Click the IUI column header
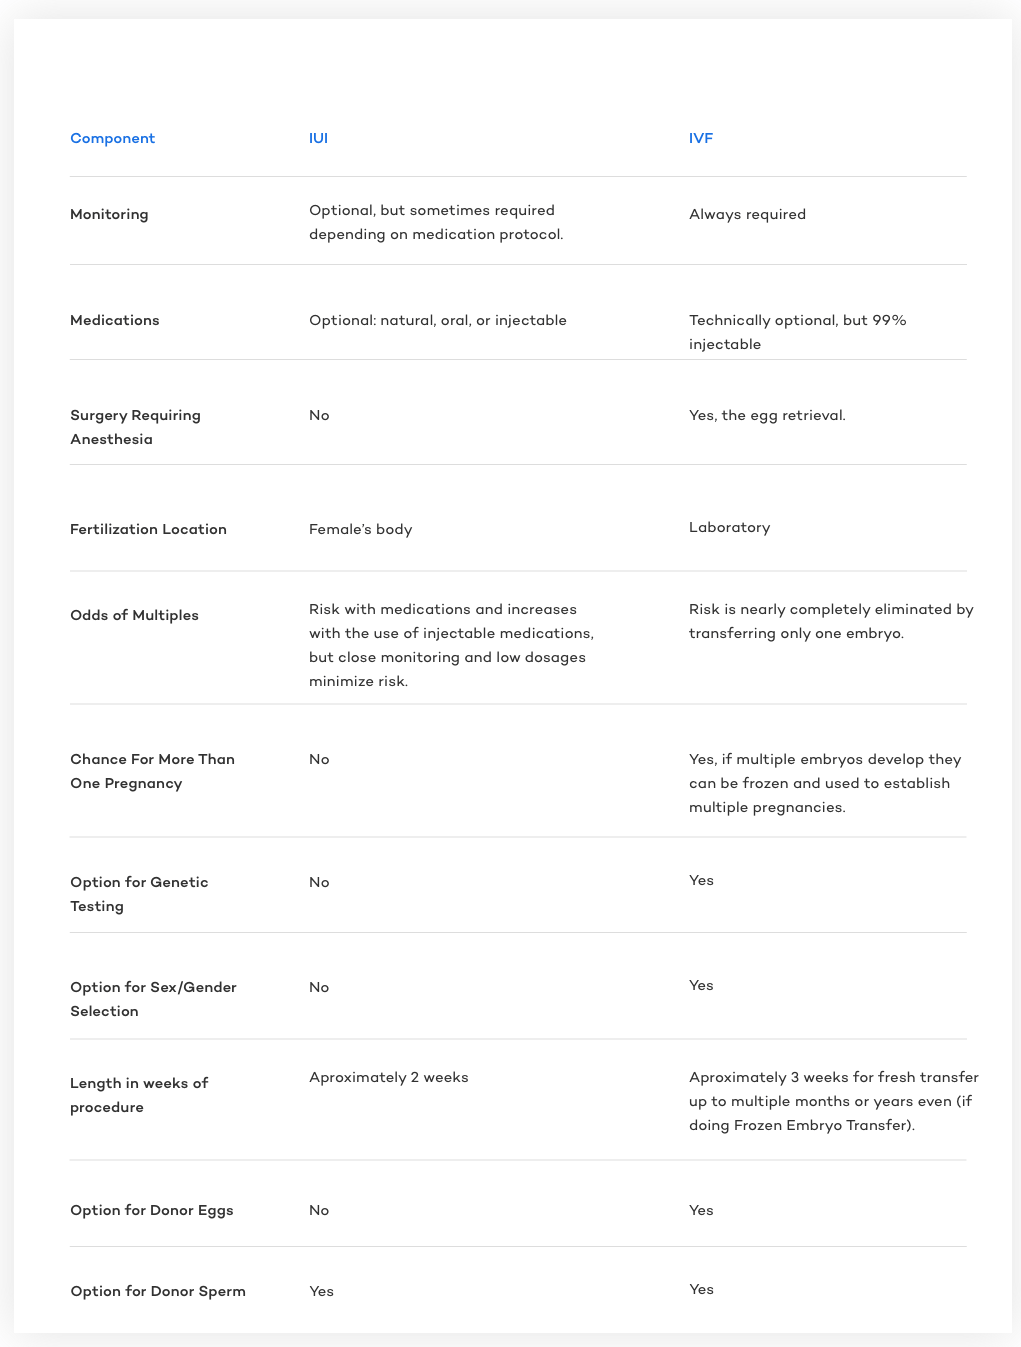This screenshot has width=1021, height=1347. click(x=318, y=138)
